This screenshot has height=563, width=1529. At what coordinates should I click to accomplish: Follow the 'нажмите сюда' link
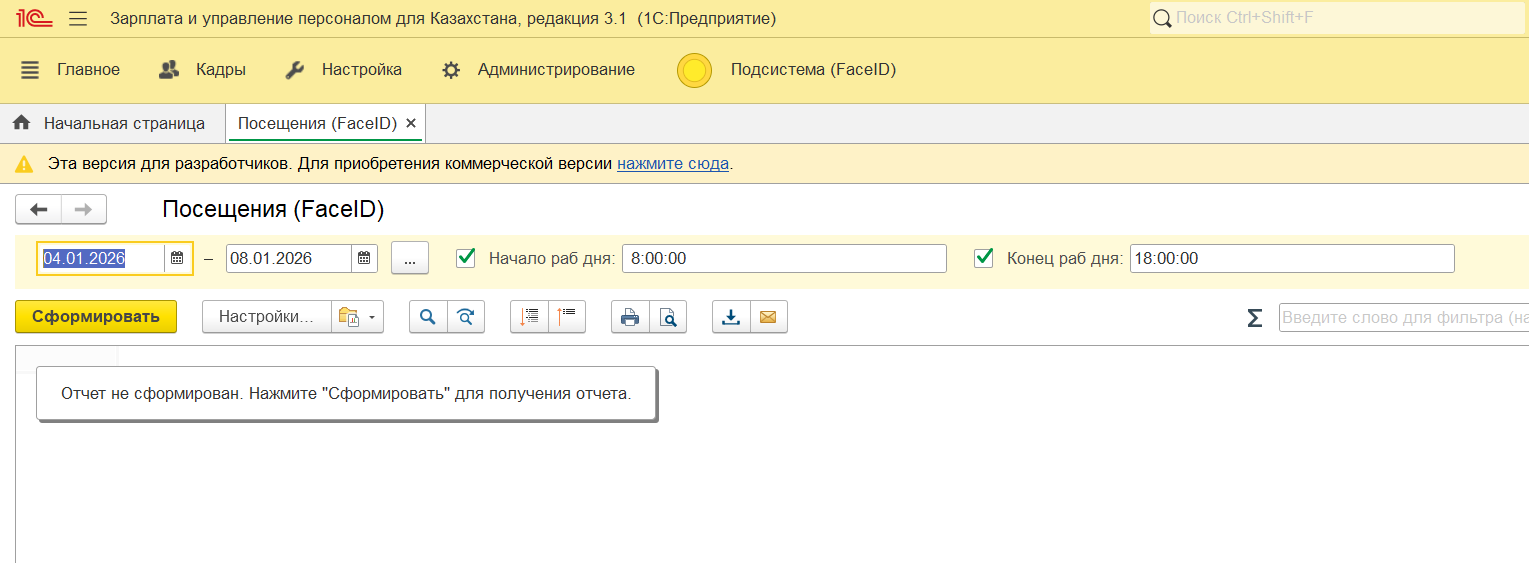[x=673, y=163]
